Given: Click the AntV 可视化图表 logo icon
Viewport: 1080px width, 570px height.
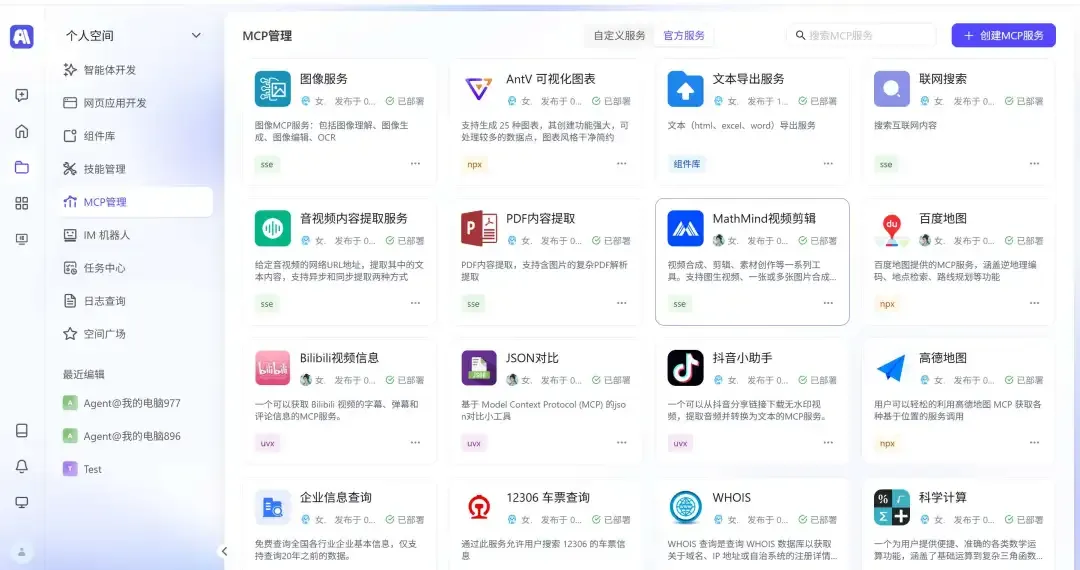Looking at the screenshot, I should 479,89.
